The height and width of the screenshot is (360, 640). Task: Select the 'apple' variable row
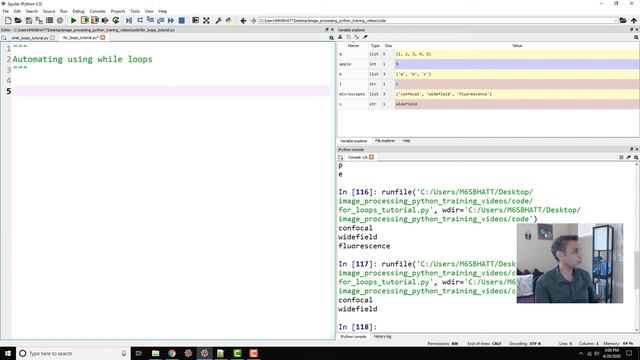pos(488,64)
